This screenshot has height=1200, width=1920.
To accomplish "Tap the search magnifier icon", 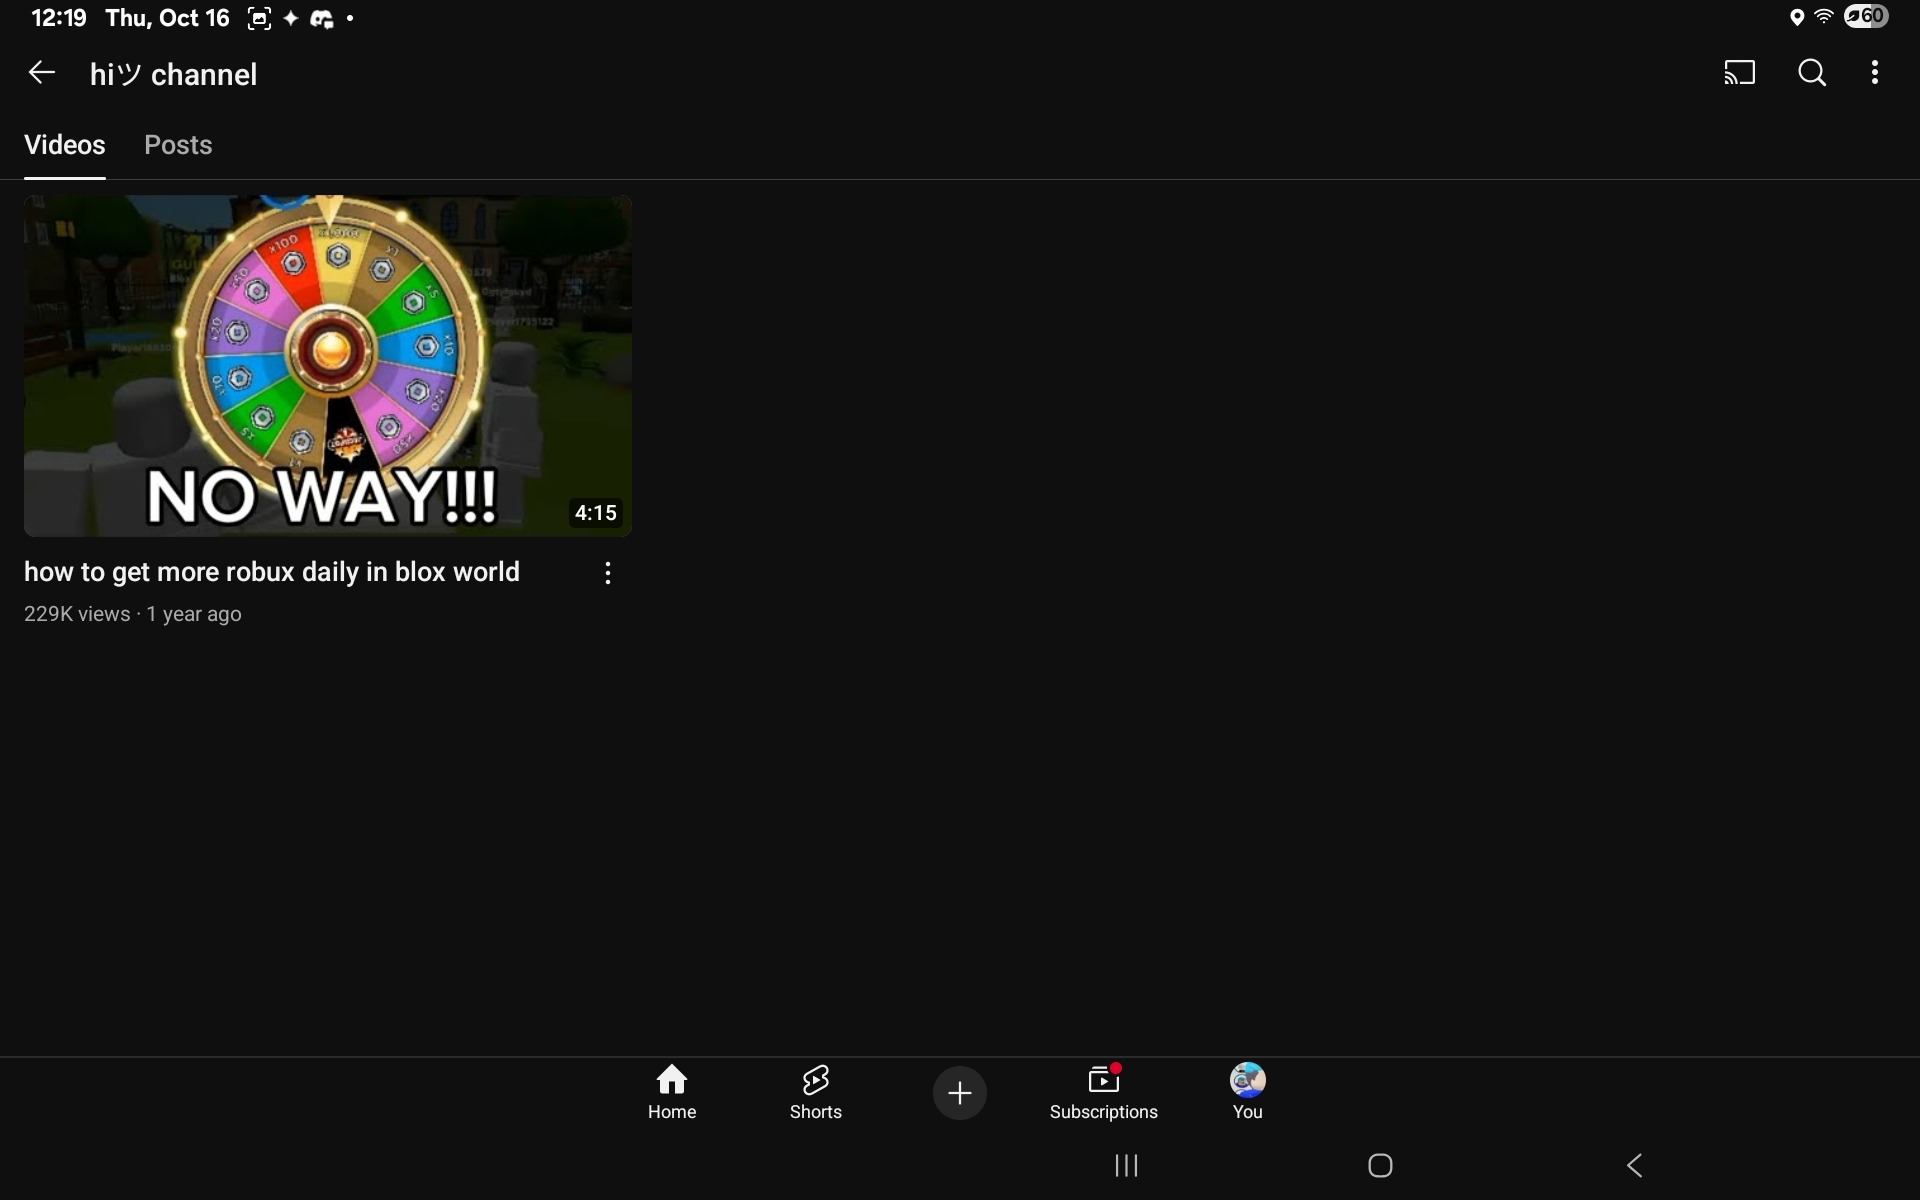I will [1812, 73].
